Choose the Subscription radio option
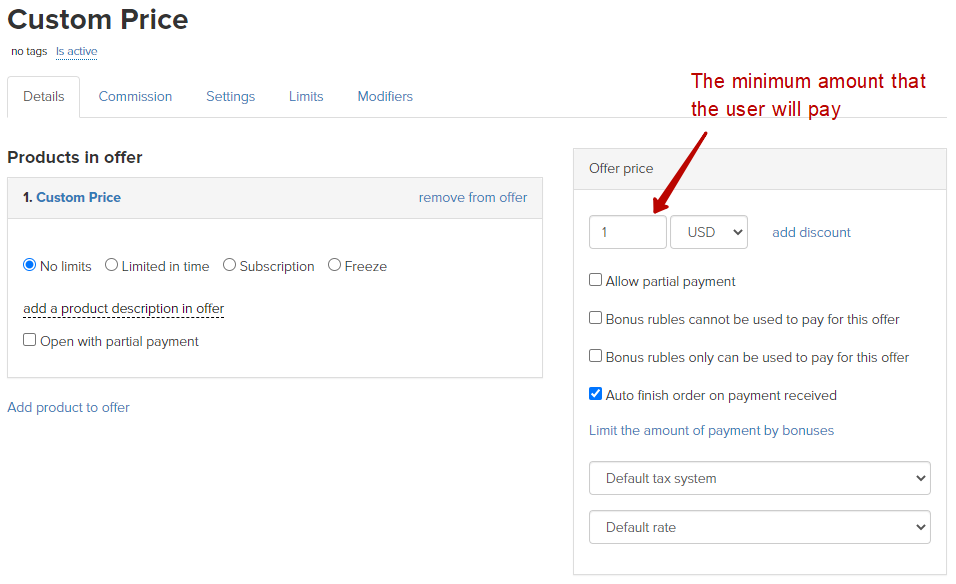The width and height of the screenshot is (956, 584). pos(230,266)
